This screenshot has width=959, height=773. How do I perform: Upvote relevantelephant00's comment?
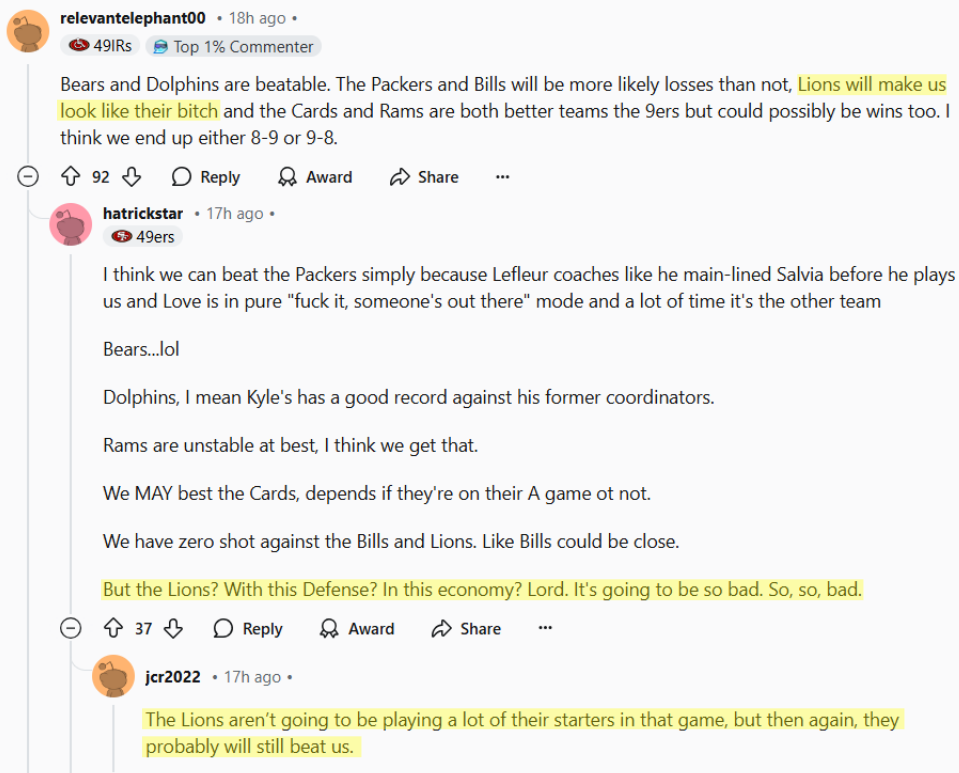tap(70, 177)
